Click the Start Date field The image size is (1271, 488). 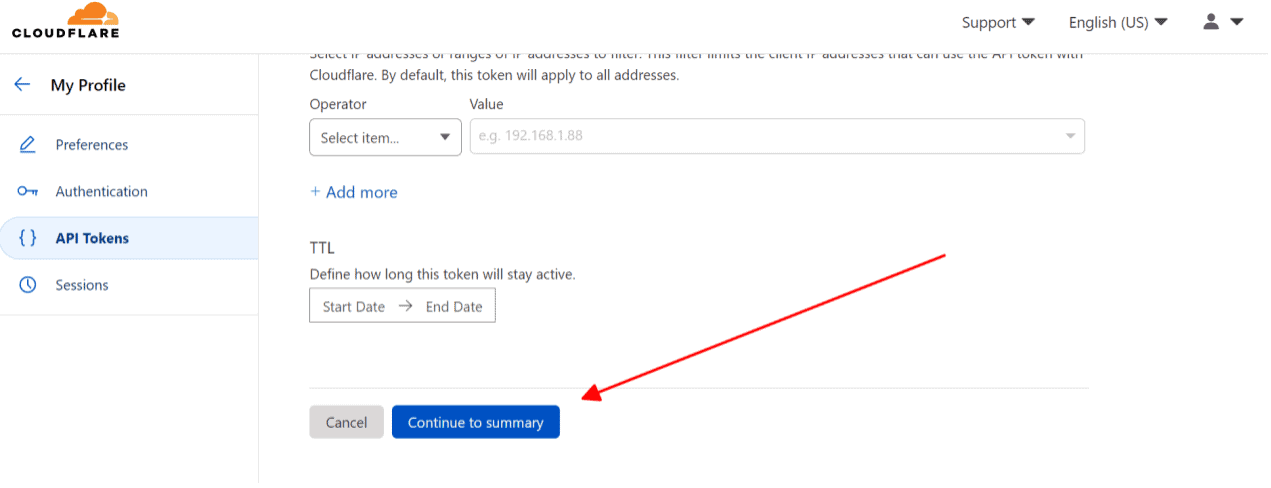click(354, 307)
